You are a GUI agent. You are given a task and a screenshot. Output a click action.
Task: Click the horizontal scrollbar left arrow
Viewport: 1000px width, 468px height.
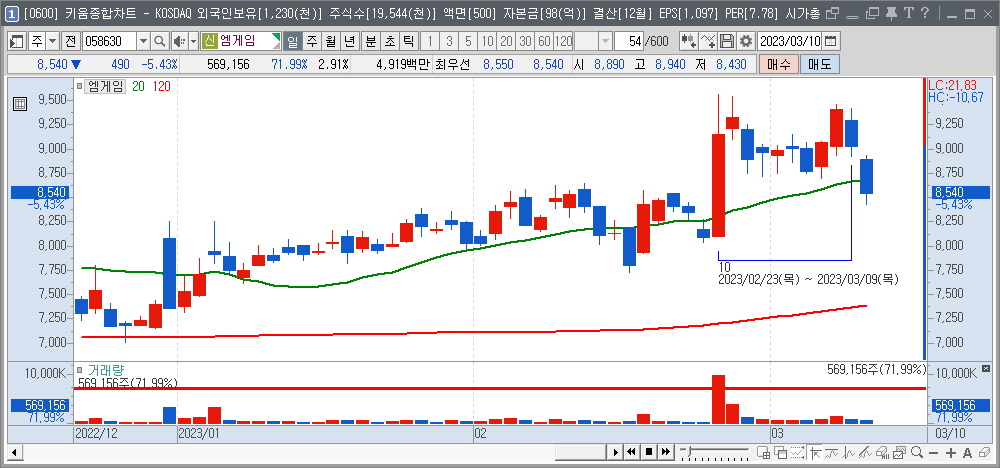coord(13,453)
